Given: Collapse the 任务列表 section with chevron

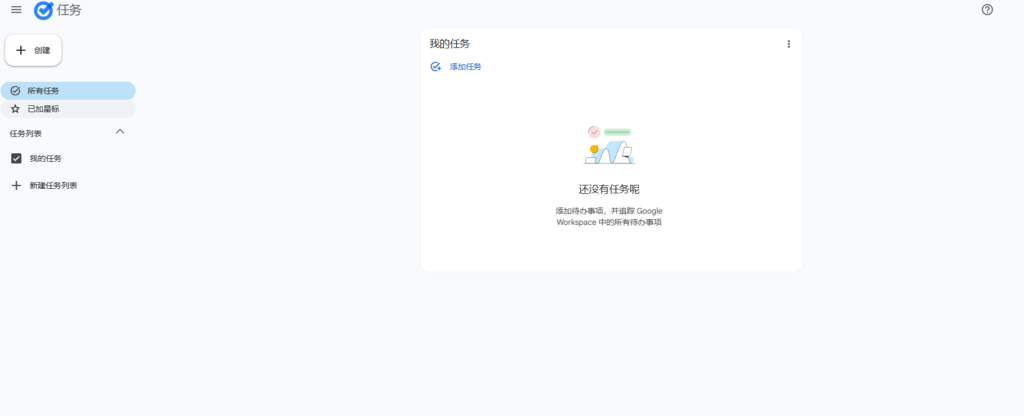Looking at the screenshot, I should coord(120,132).
